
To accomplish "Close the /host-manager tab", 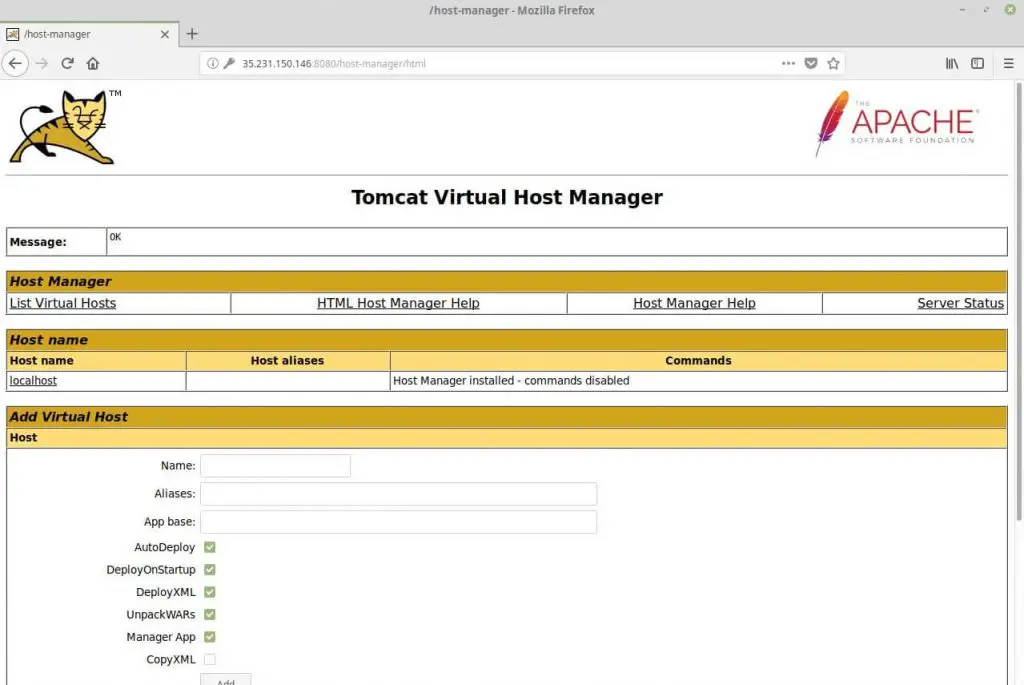I will click(x=165, y=34).
